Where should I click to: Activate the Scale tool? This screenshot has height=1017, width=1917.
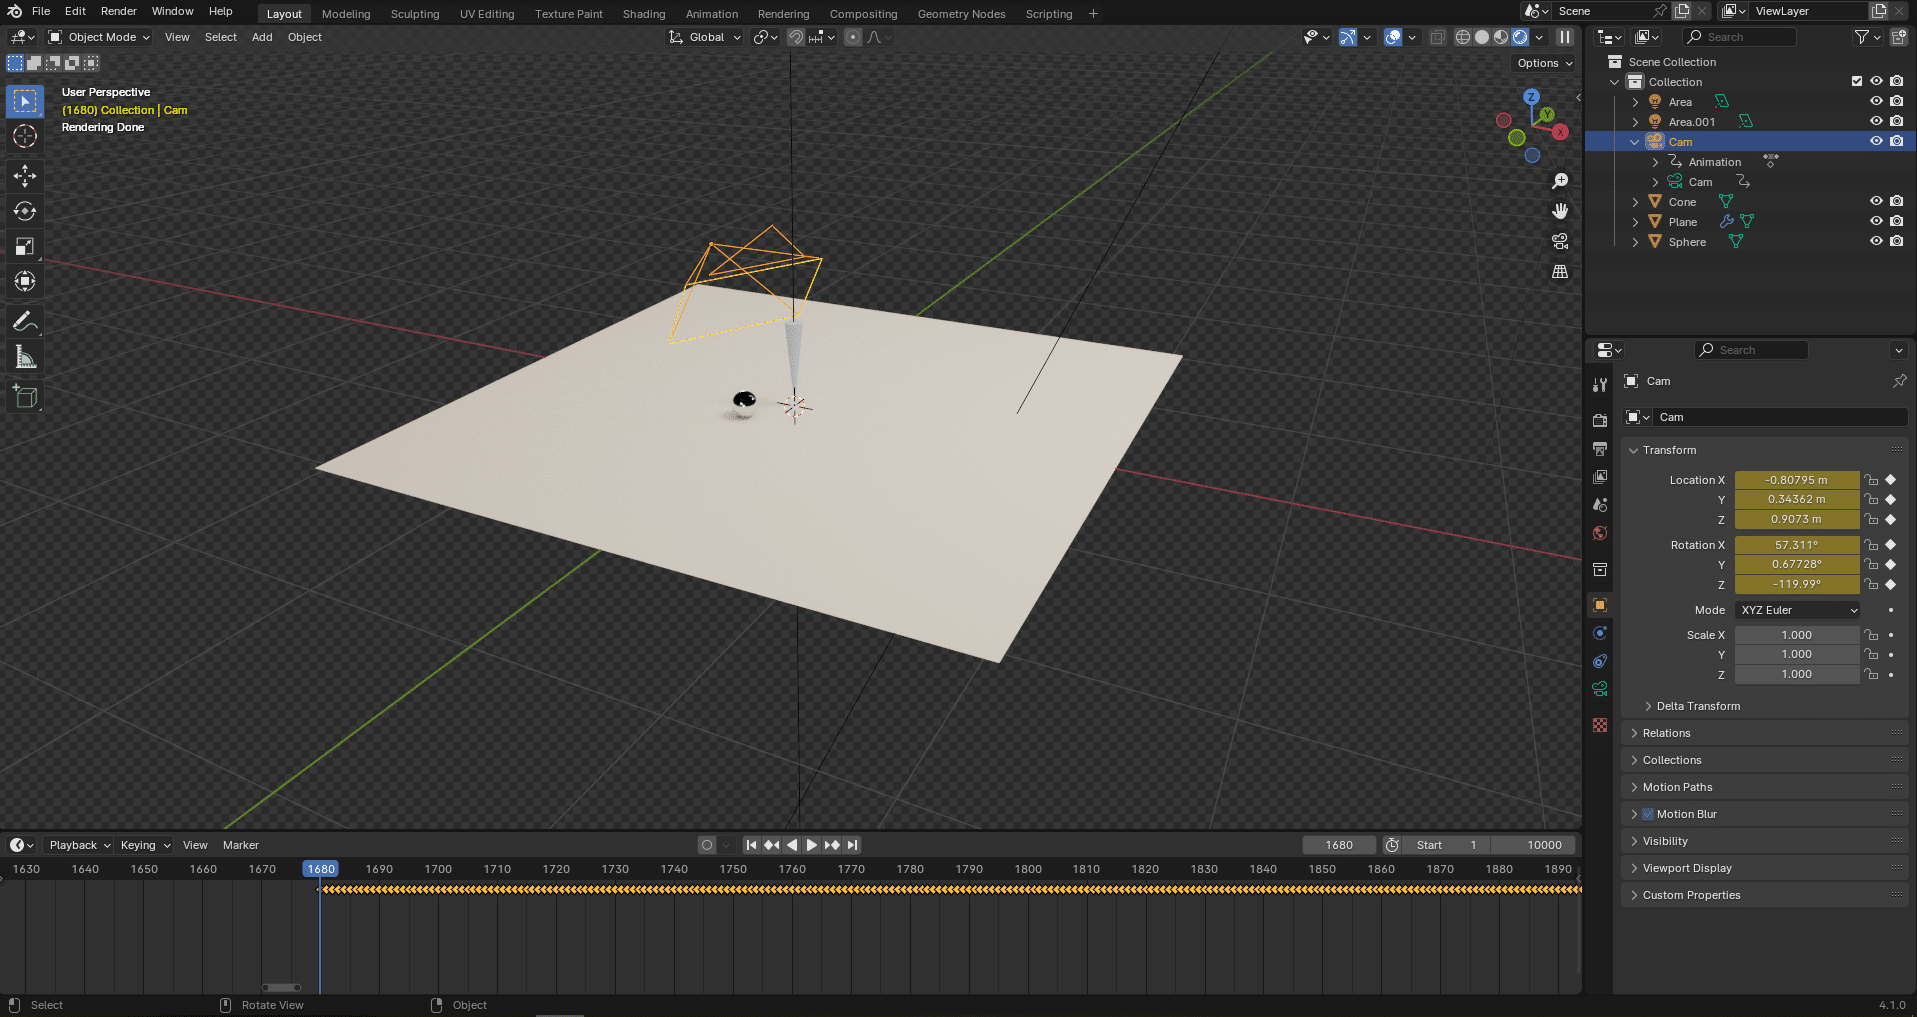(x=25, y=247)
